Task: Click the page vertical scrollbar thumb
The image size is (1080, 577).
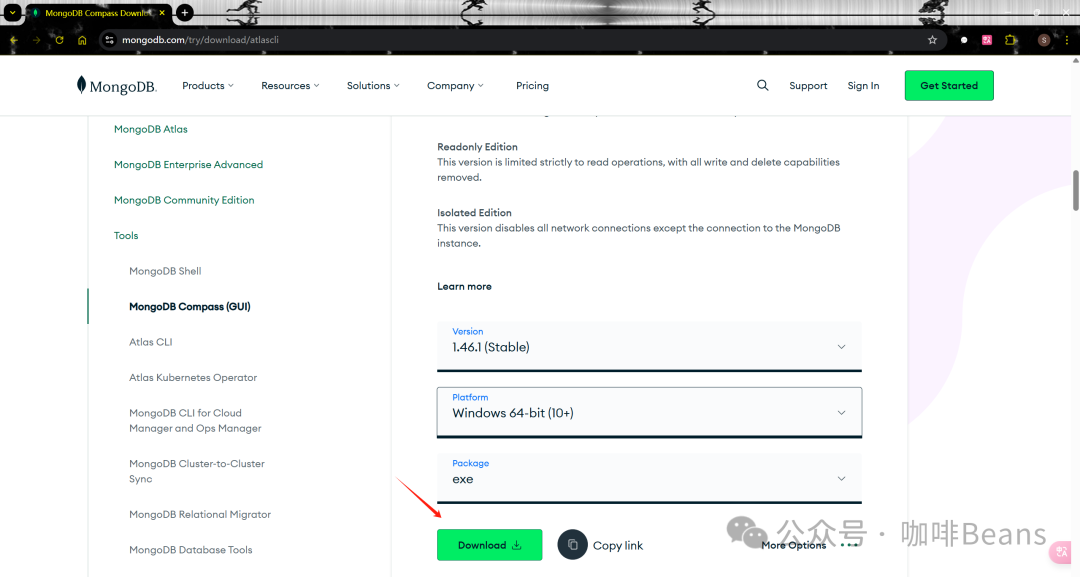Action: tap(1075, 191)
